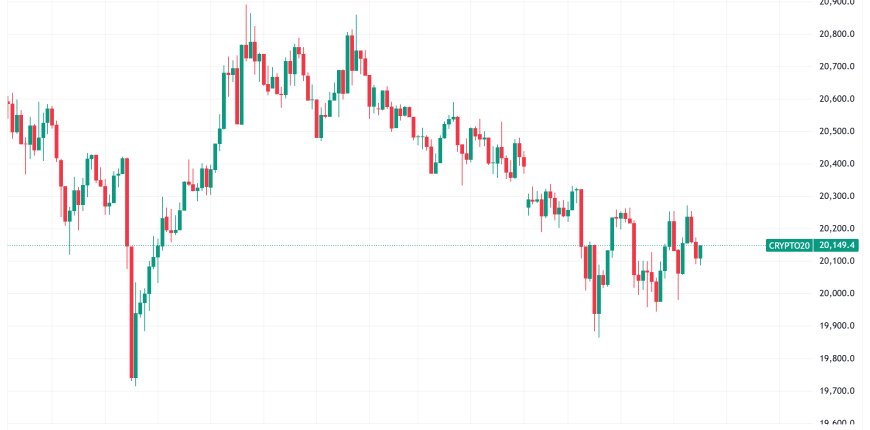Click the CRYPTO20 symbol label
Viewport: 870px width, 430px height.
pos(790,245)
